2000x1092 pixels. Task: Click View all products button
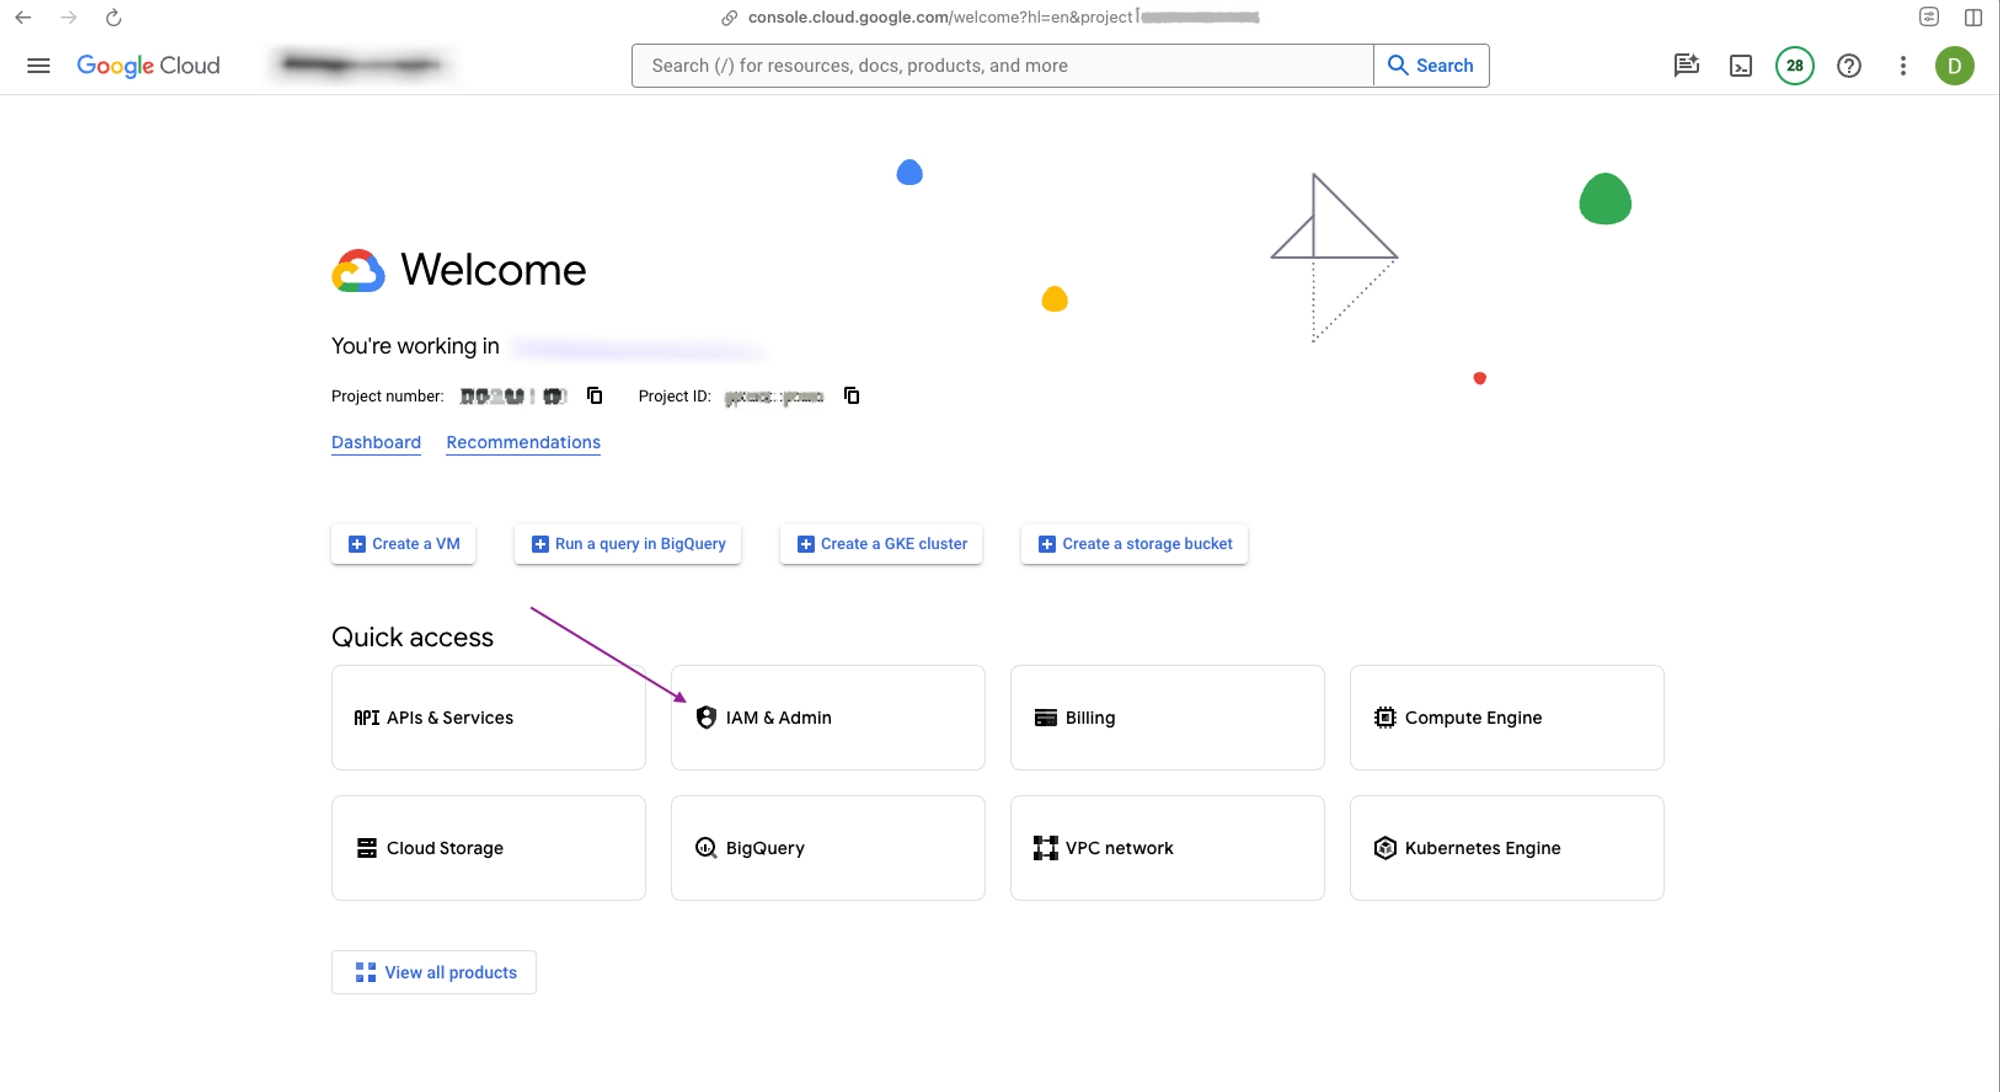pos(434,972)
